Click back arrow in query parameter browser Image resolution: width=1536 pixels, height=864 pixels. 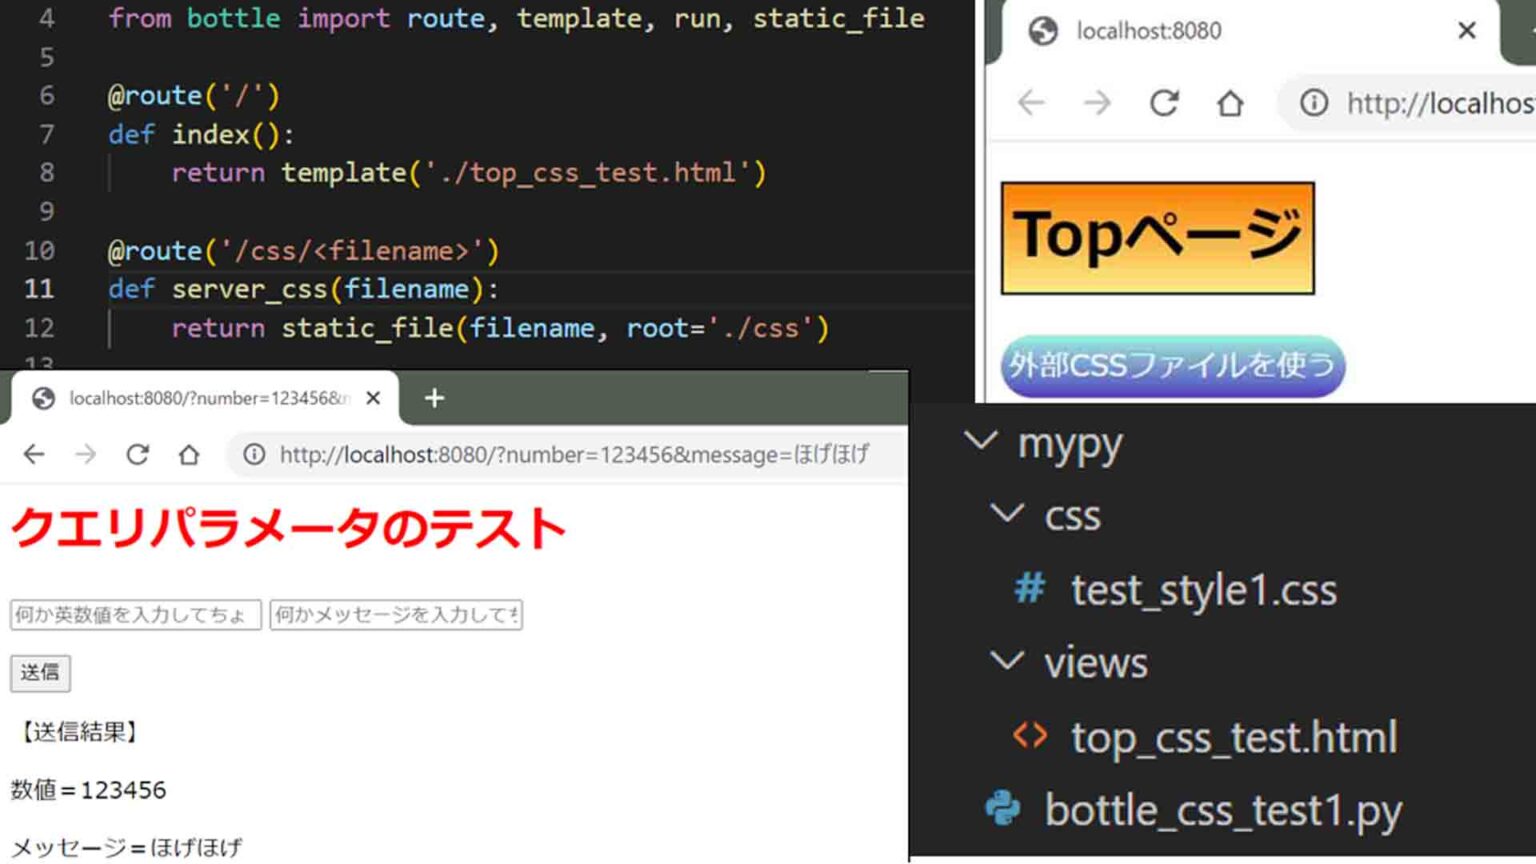tap(34, 455)
